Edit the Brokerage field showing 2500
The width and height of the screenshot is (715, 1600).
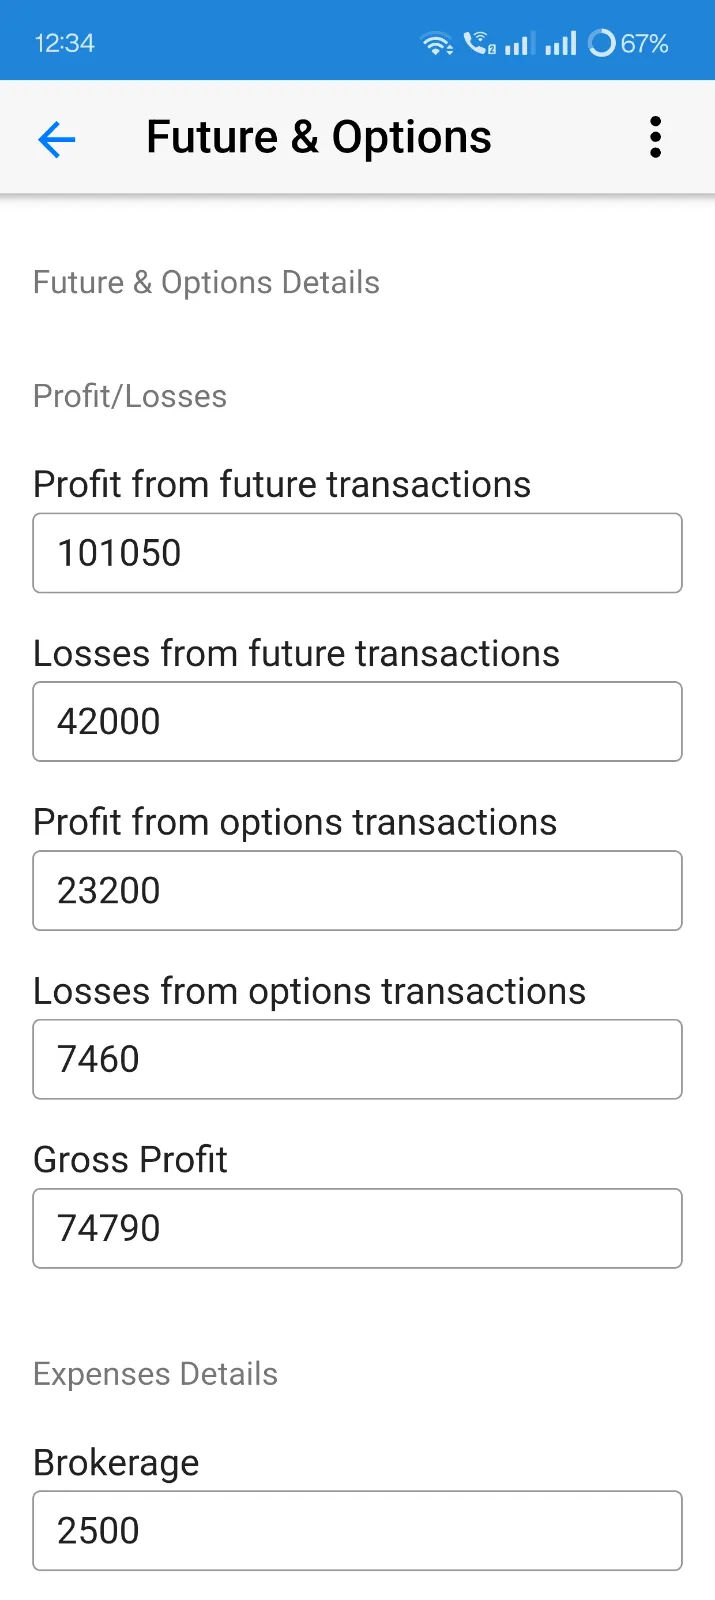pyautogui.click(x=357, y=1530)
